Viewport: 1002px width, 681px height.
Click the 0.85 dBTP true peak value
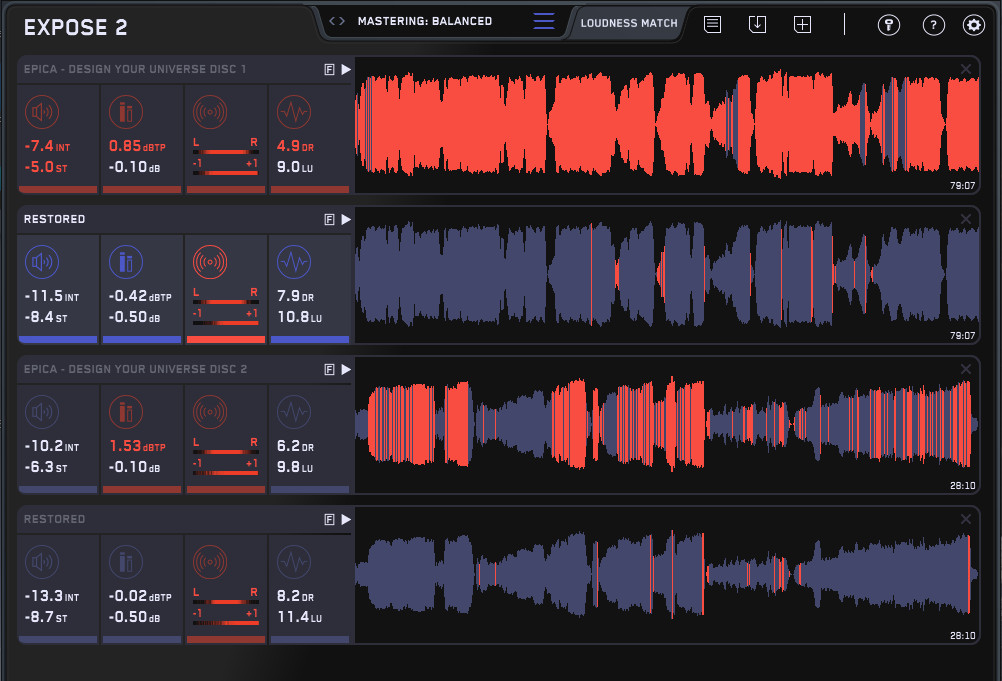click(137, 146)
